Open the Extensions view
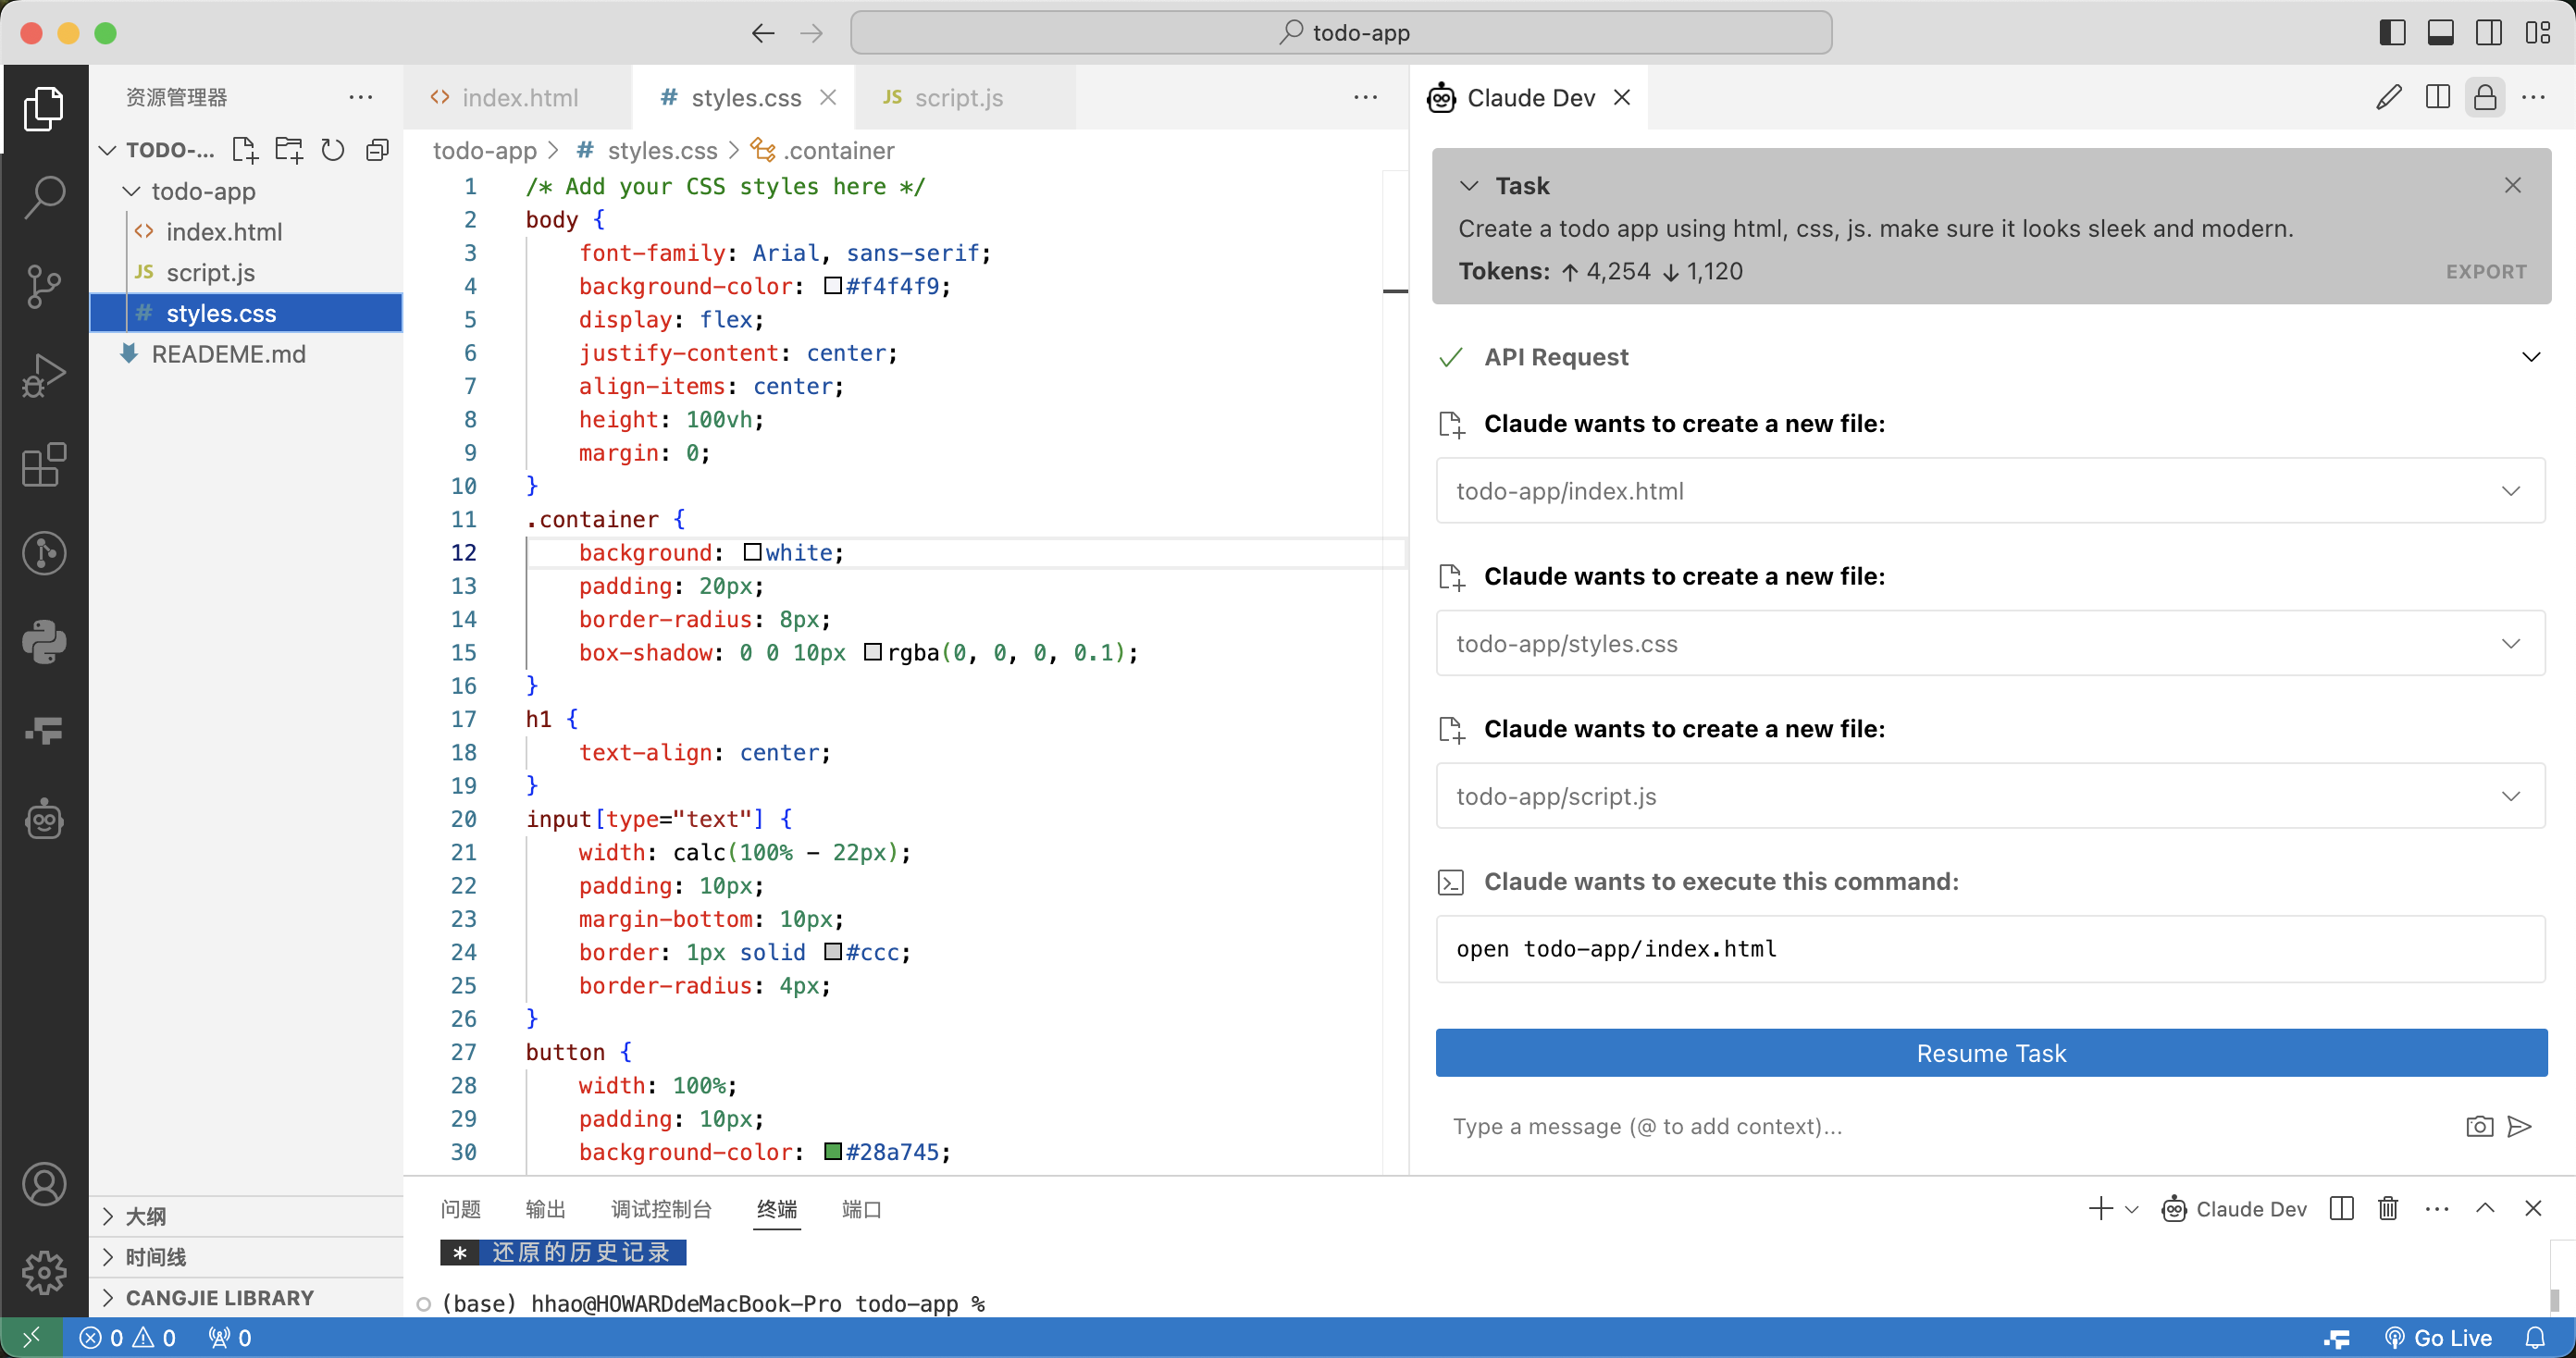This screenshot has width=2576, height=1358. click(44, 464)
